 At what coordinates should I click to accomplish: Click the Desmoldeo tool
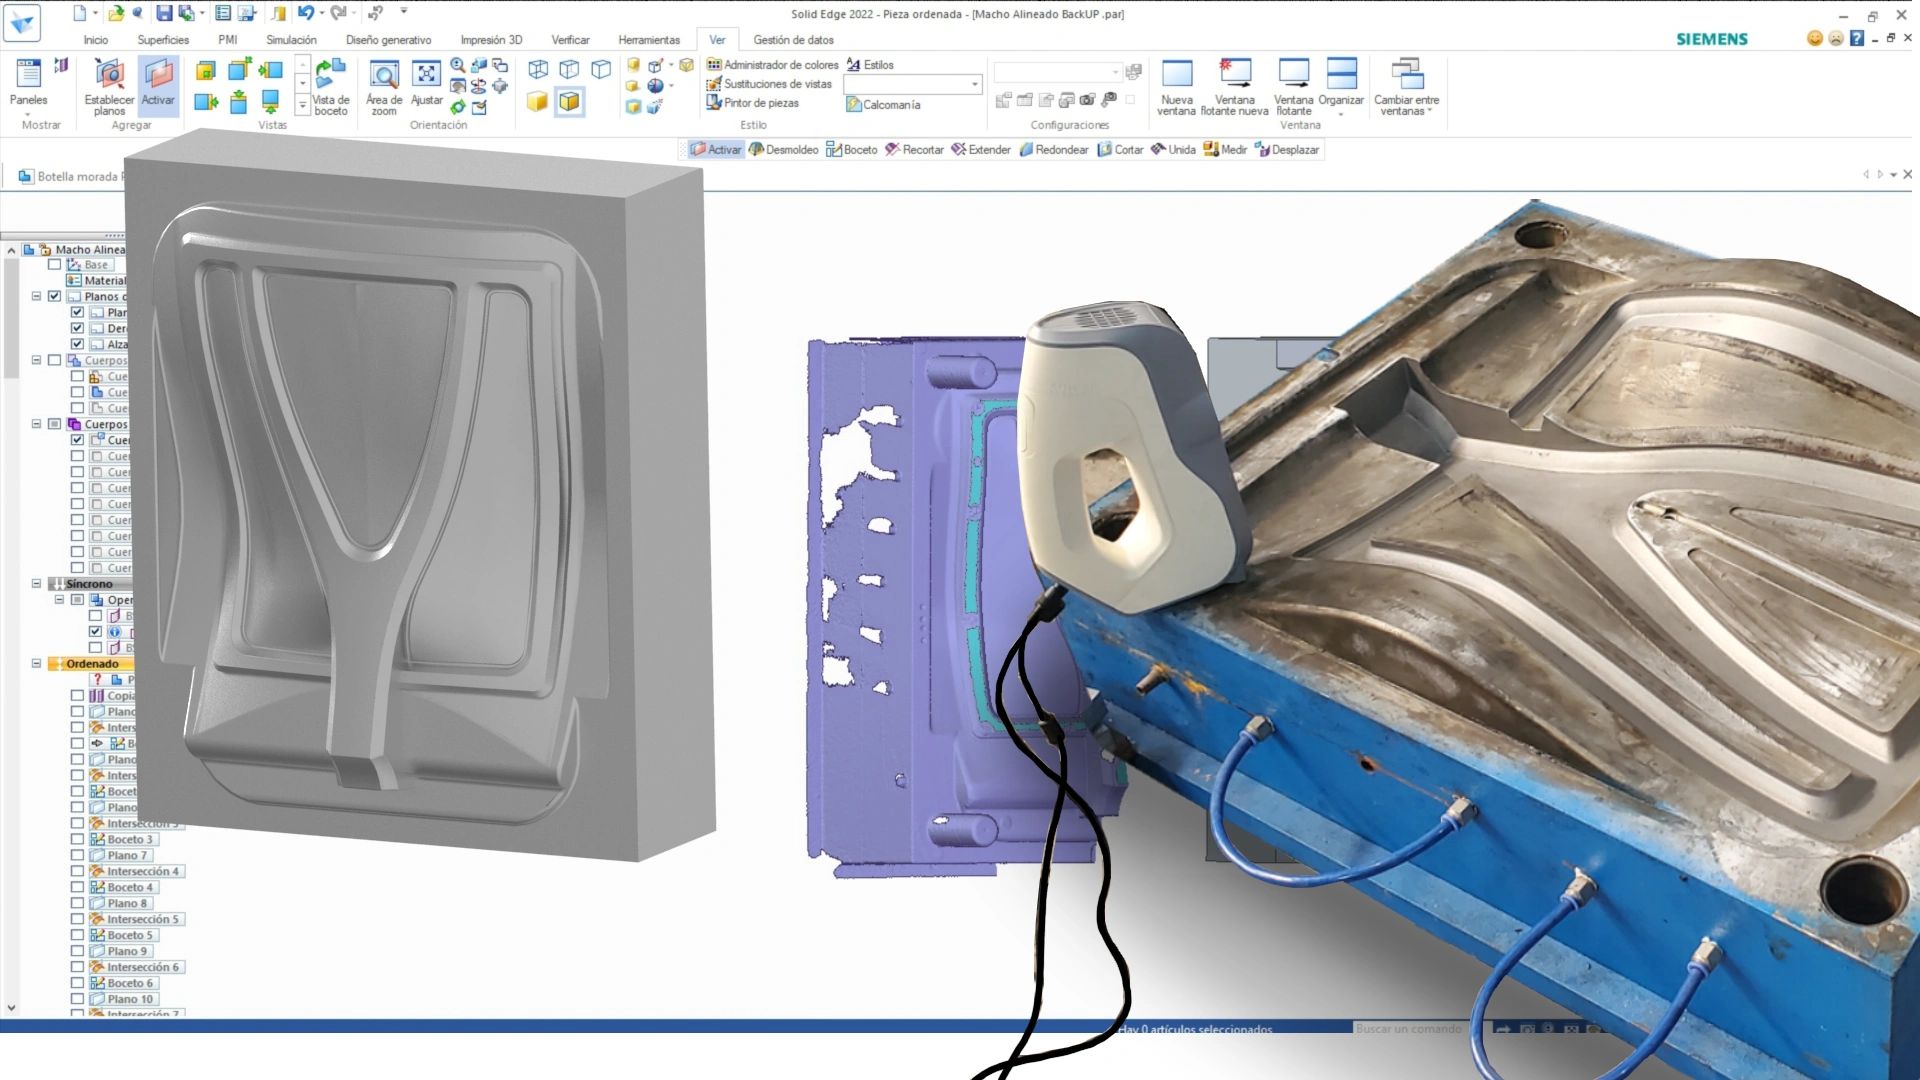783,149
